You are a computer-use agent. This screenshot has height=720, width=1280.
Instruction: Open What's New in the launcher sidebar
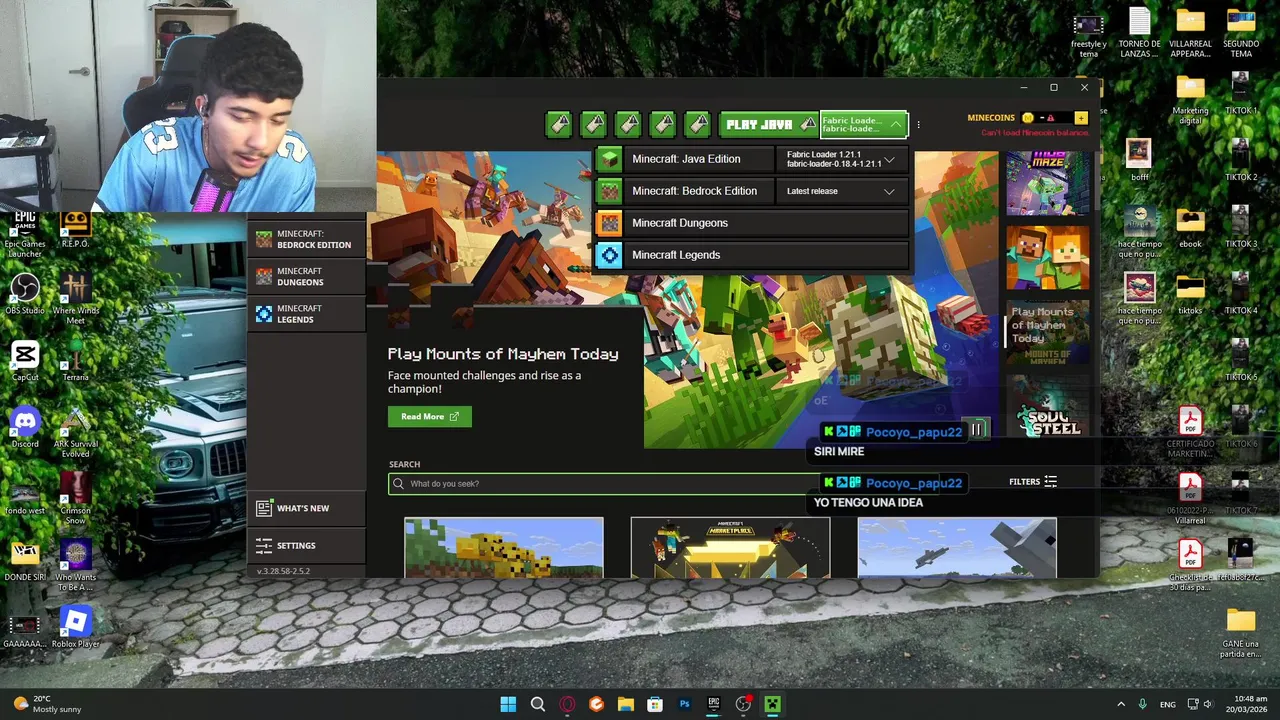tap(307, 508)
